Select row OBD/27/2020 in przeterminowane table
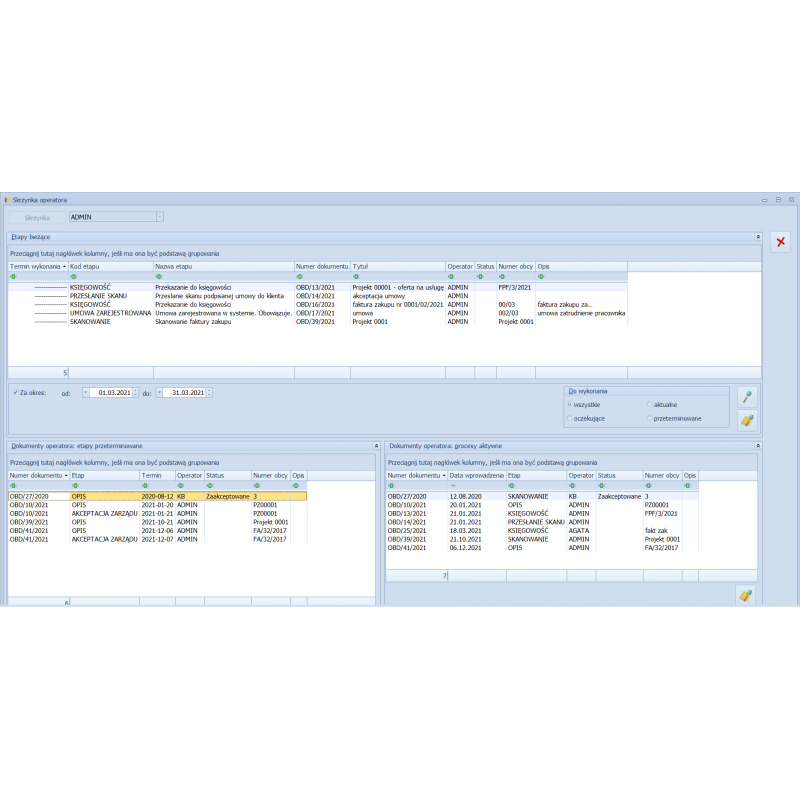 pyautogui.click(x=36, y=496)
